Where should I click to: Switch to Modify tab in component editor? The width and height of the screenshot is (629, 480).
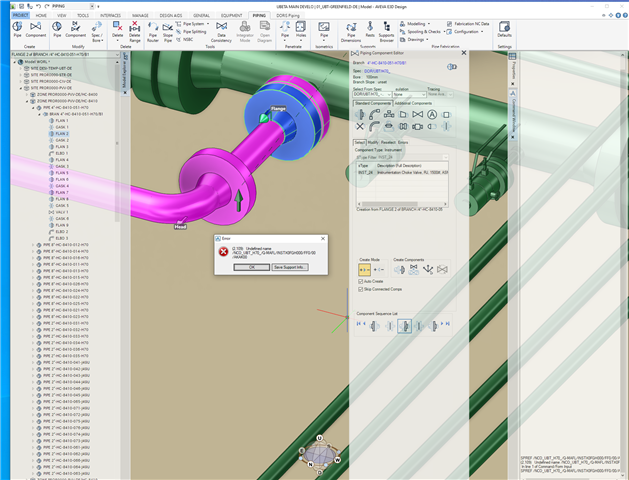tap(373, 142)
